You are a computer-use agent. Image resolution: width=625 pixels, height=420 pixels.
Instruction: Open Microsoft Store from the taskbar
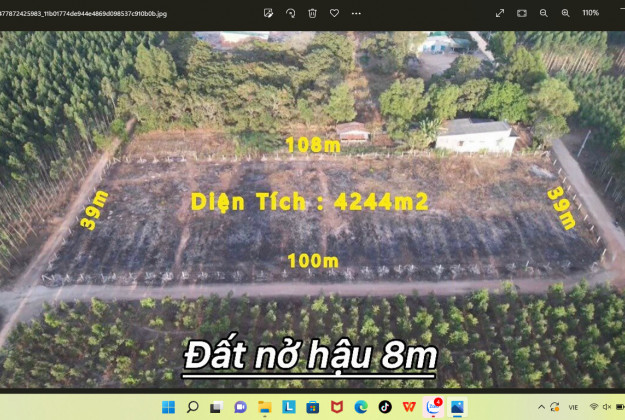pyautogui.click(x=313, y=407)
